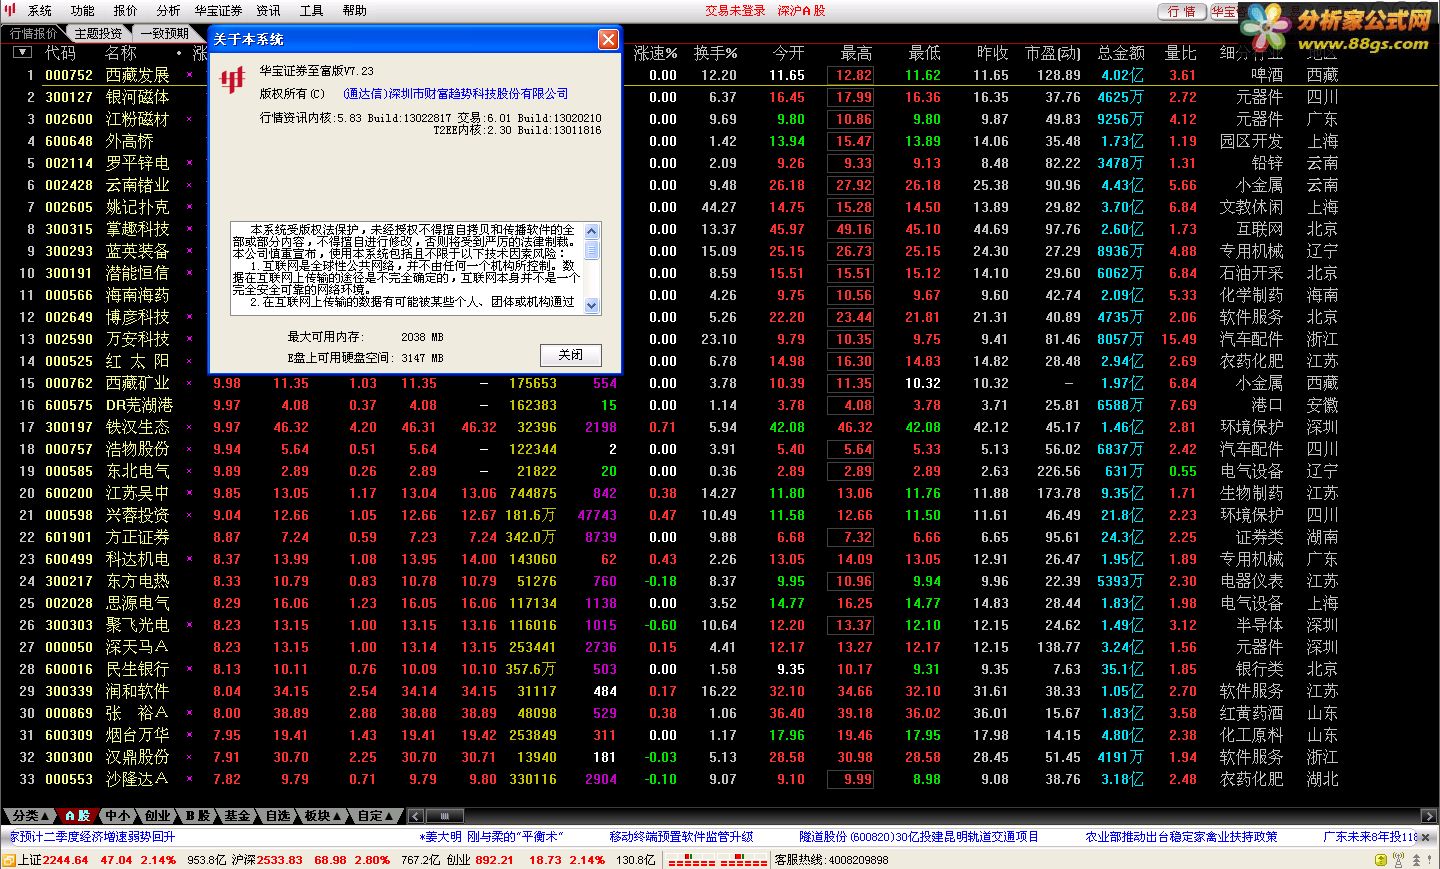Click the 创业 index value 892.21
This screenshot has height=869, width=1440.
coord(494,860)
